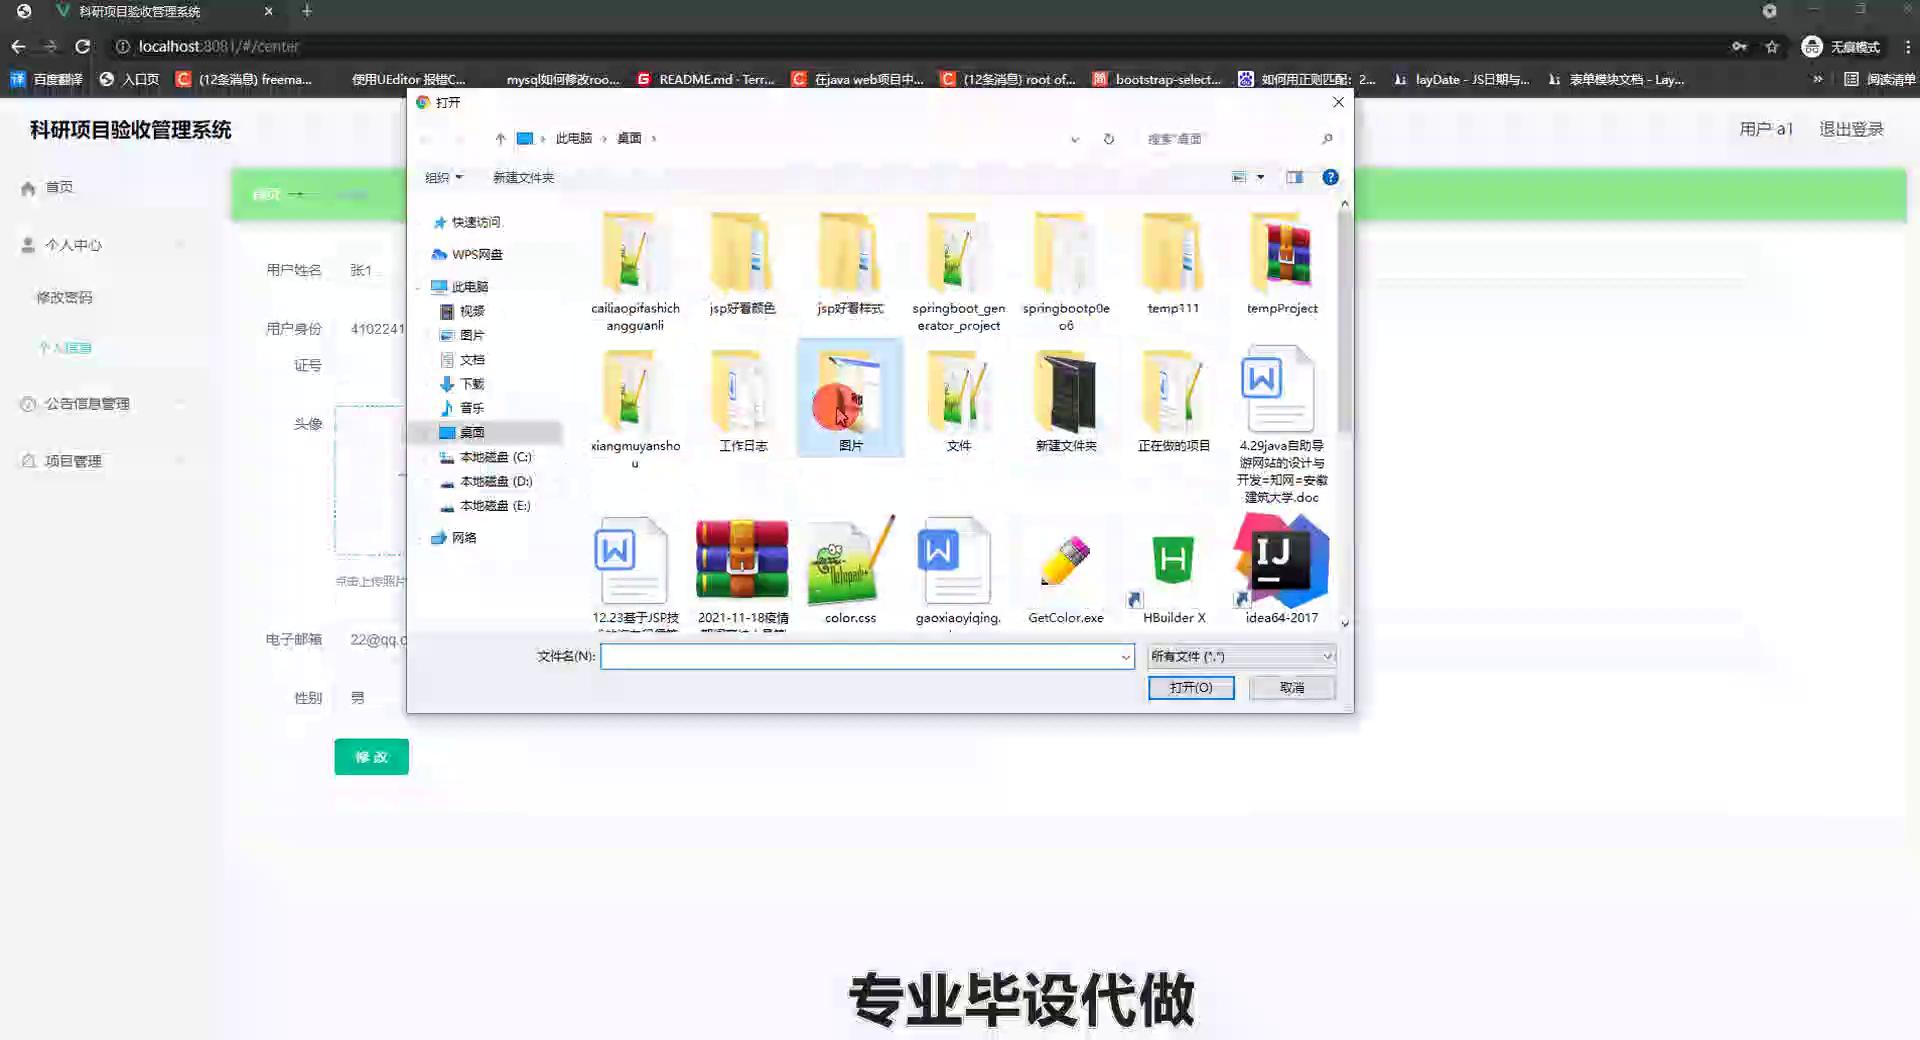Select the idea64-2017 IntelliJ shortcut icon
The height and width of the screenshot is (1040, 1920).
(1281, 561)
